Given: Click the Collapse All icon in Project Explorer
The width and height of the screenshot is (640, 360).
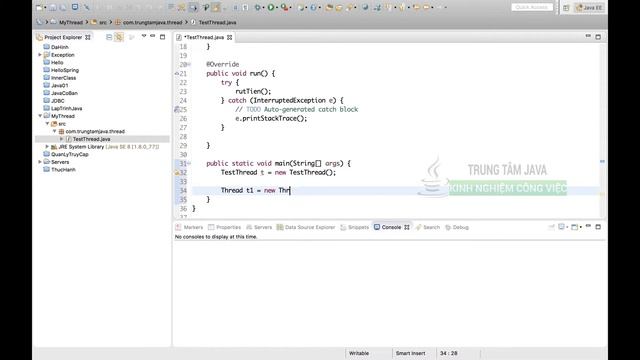Looking at the screenshot, I should [x=109, y=37].
